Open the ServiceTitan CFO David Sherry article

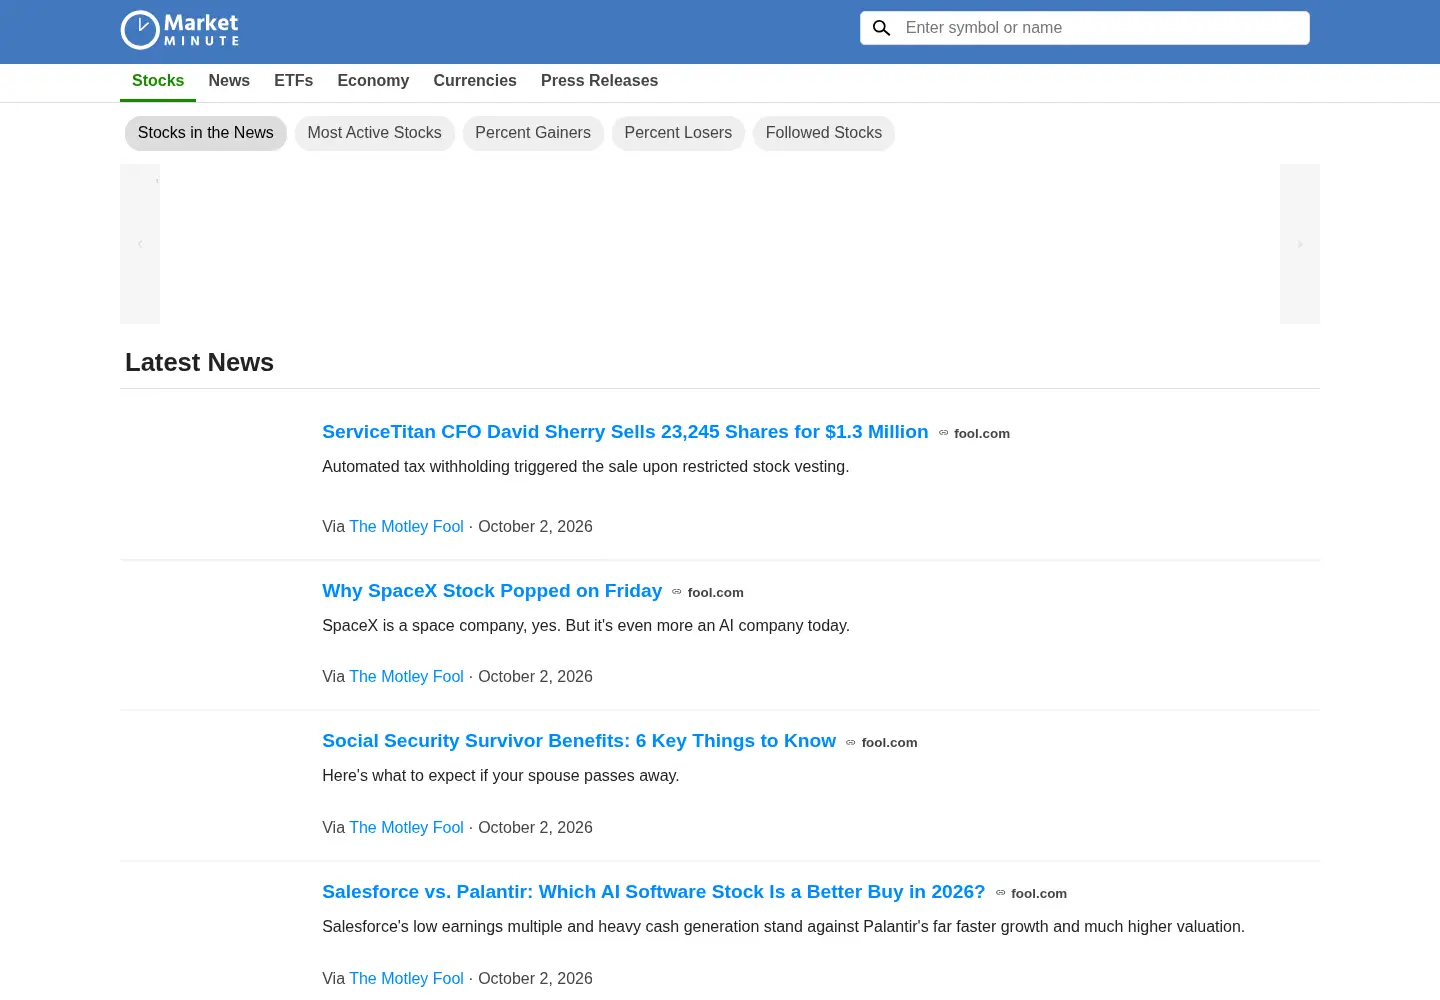625,432
